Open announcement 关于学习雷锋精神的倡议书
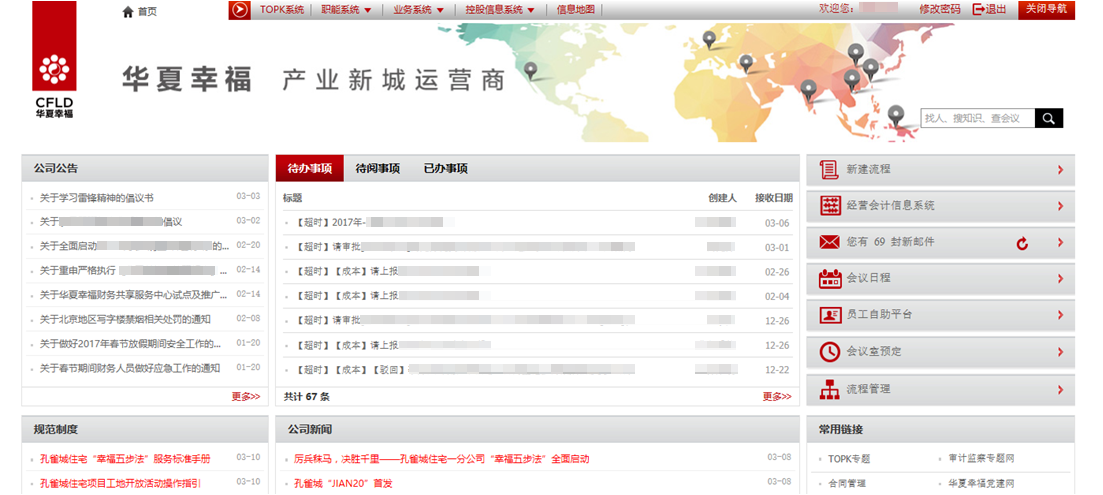1103x495 pixels. [96, 198]
